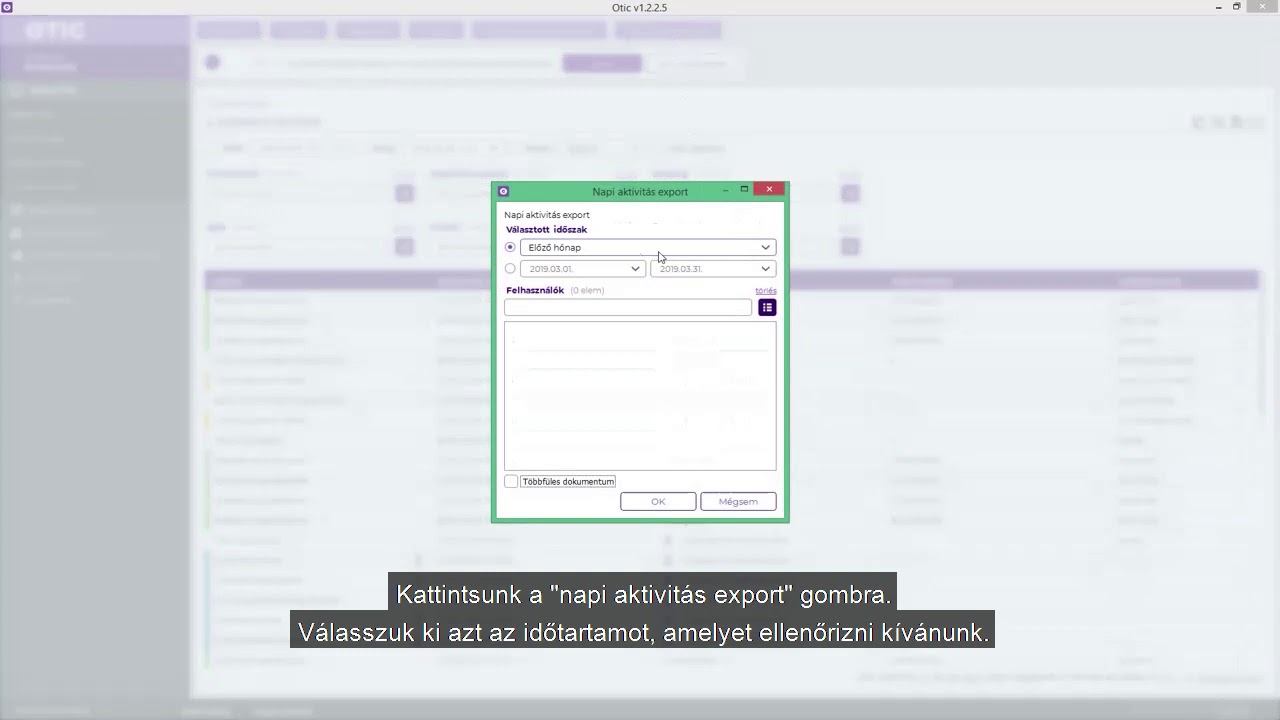Viewport: 1280px width, 720px height.
Task: Open the Előző hónap period dropdown
Action: pos(648,247)
